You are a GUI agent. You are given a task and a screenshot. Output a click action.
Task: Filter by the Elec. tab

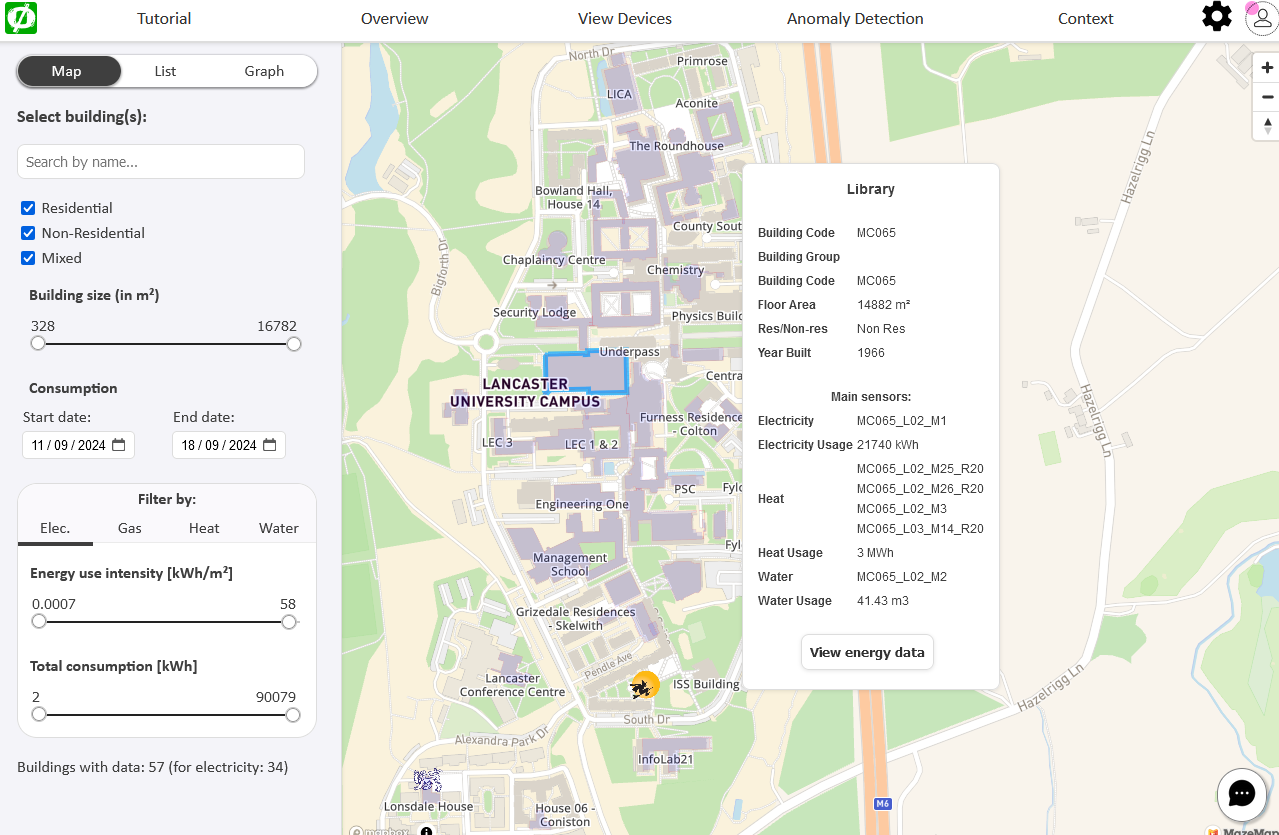click(x=55, y=528)
